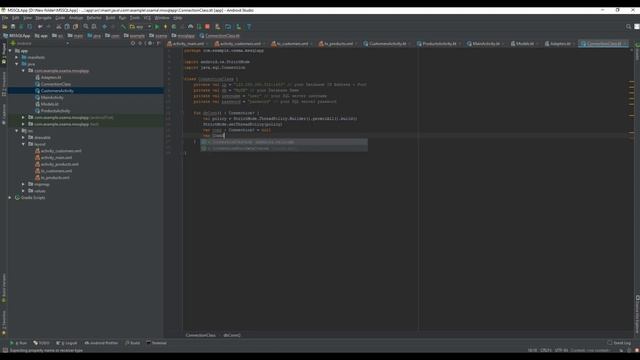Expand the values folder

pyautogui.click(x=23, y=191)
